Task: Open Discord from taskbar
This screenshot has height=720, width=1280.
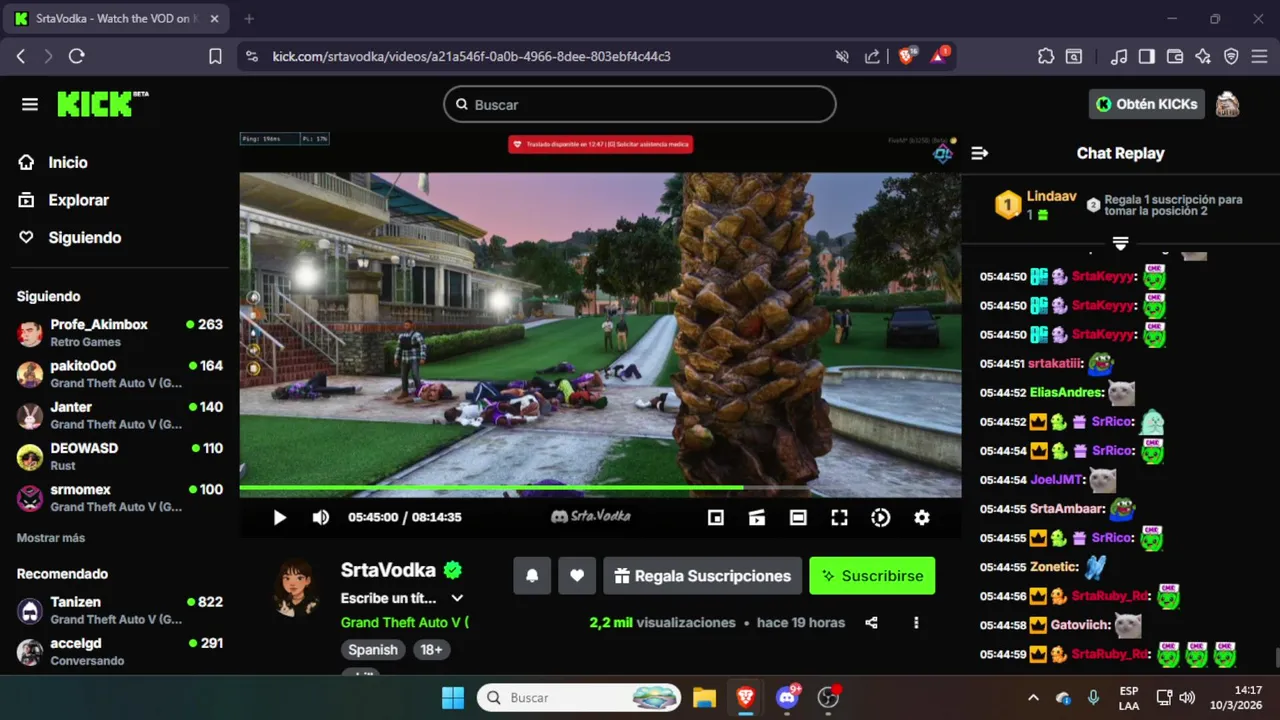Action: [787, 697]
